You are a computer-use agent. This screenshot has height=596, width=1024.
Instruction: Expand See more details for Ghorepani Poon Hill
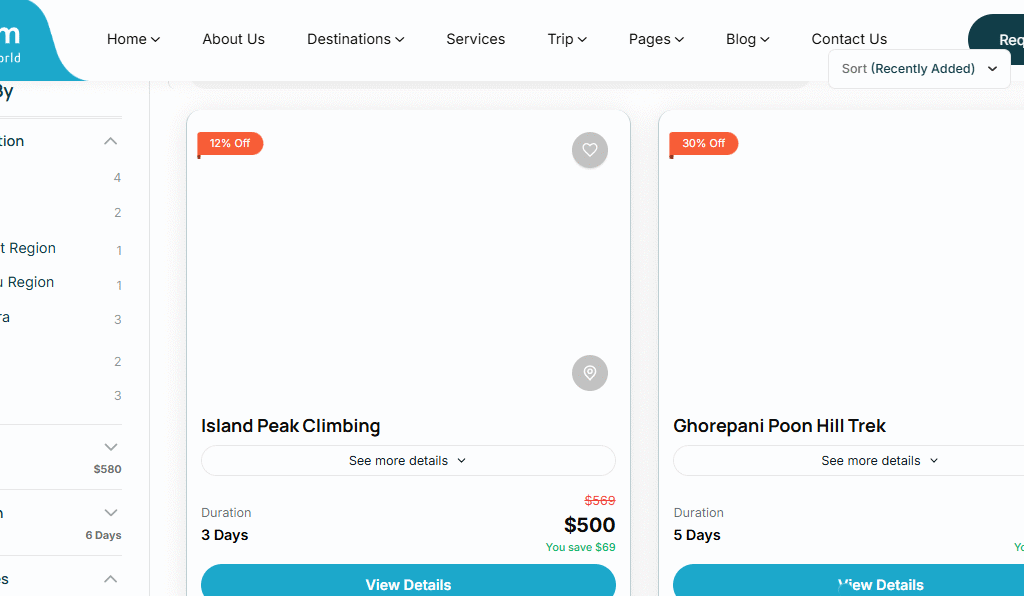tap(880, 461)
